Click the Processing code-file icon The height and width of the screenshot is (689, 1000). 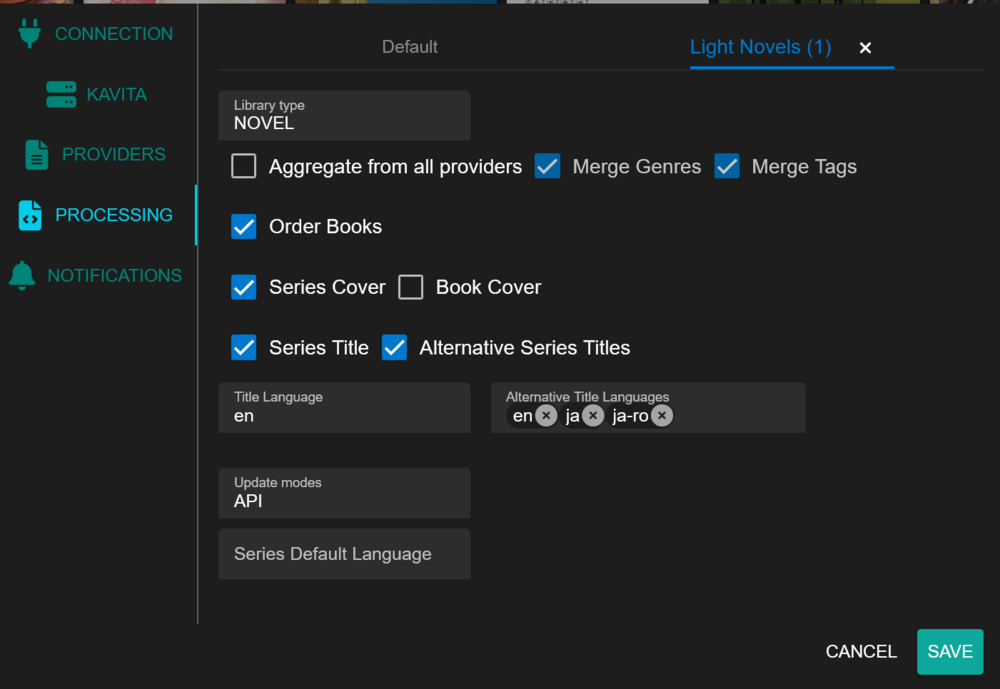pos(30,215)
